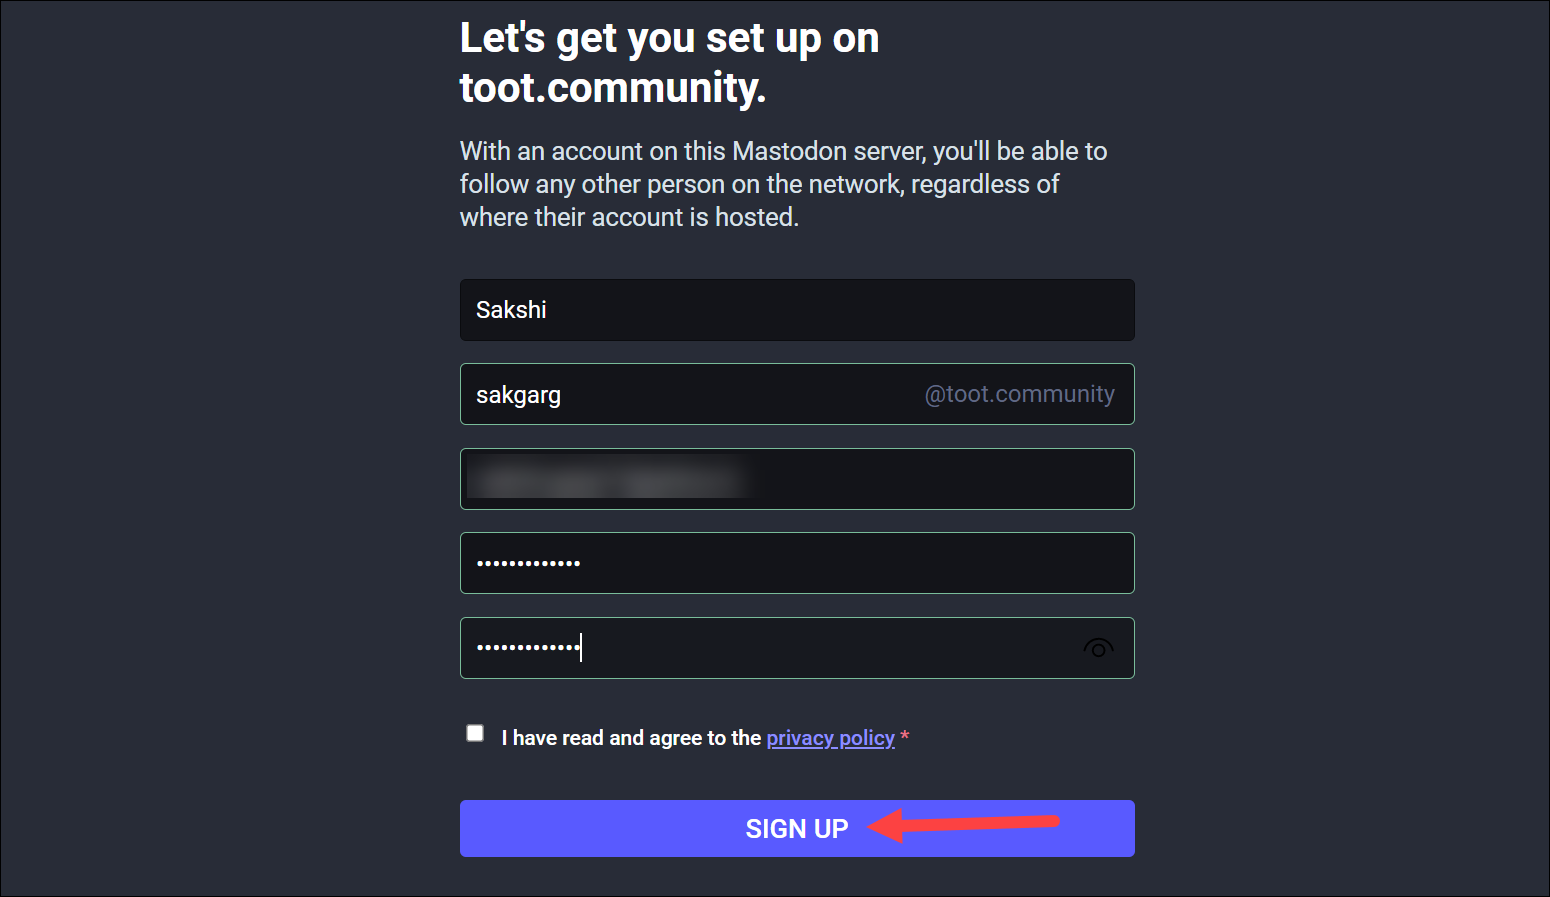Check the privacy policy agreement checkbox
The width and height of the screenshot is (1550, 897).
pyautogui.click(x=475, y=733)
